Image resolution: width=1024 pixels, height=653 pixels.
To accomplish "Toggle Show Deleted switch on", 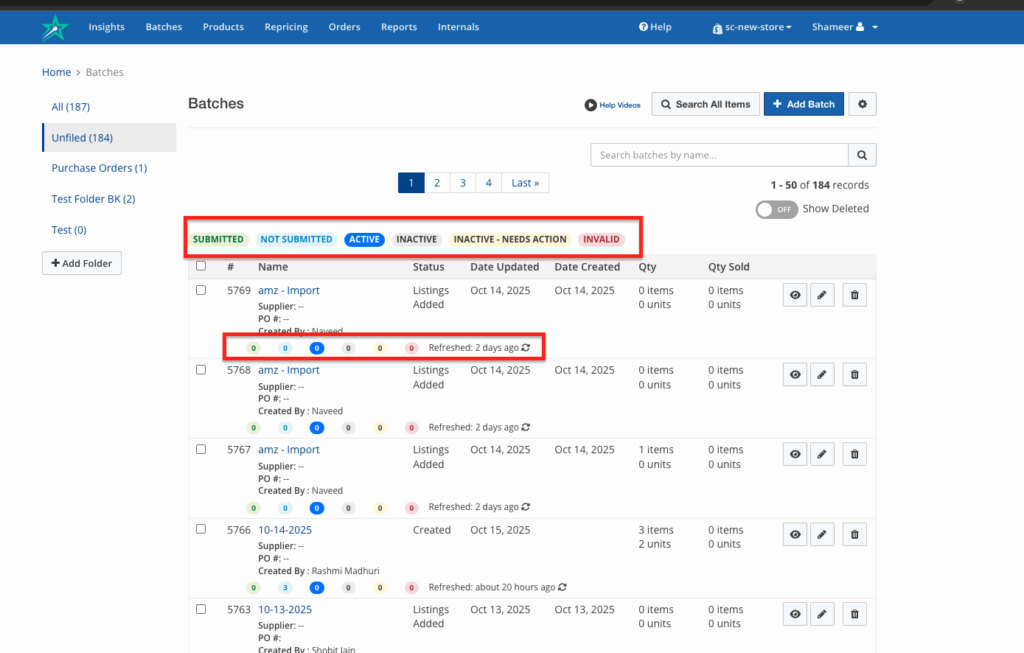I will (777, 209).
